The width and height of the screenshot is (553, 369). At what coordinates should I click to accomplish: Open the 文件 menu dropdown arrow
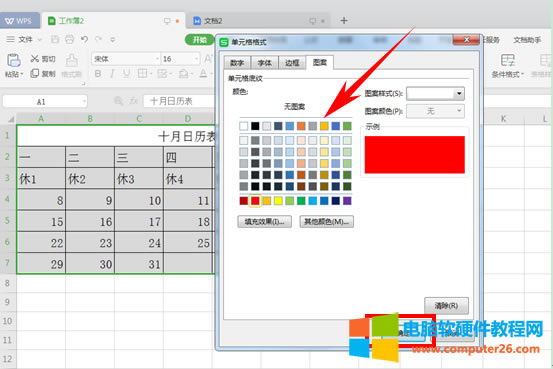click(x=40, y=40)
